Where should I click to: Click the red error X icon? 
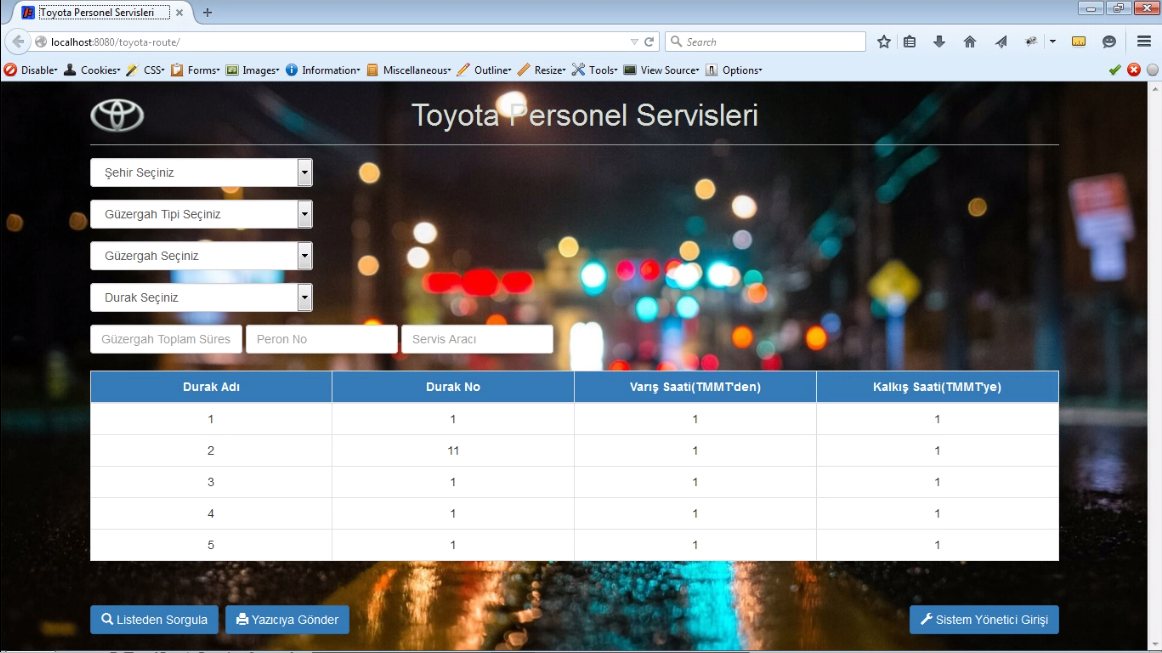pyautogui.click(x=1134, y=70)
